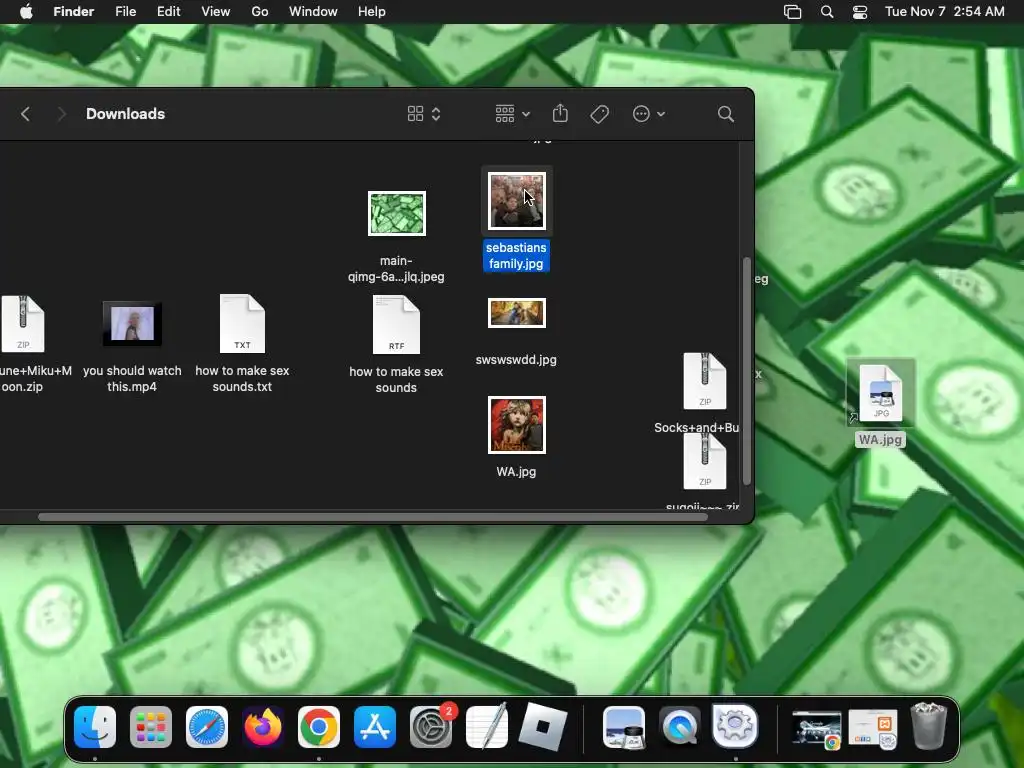Open the View menu
This screenshot has height=768, width=1024.
click(x=216, y=12)
